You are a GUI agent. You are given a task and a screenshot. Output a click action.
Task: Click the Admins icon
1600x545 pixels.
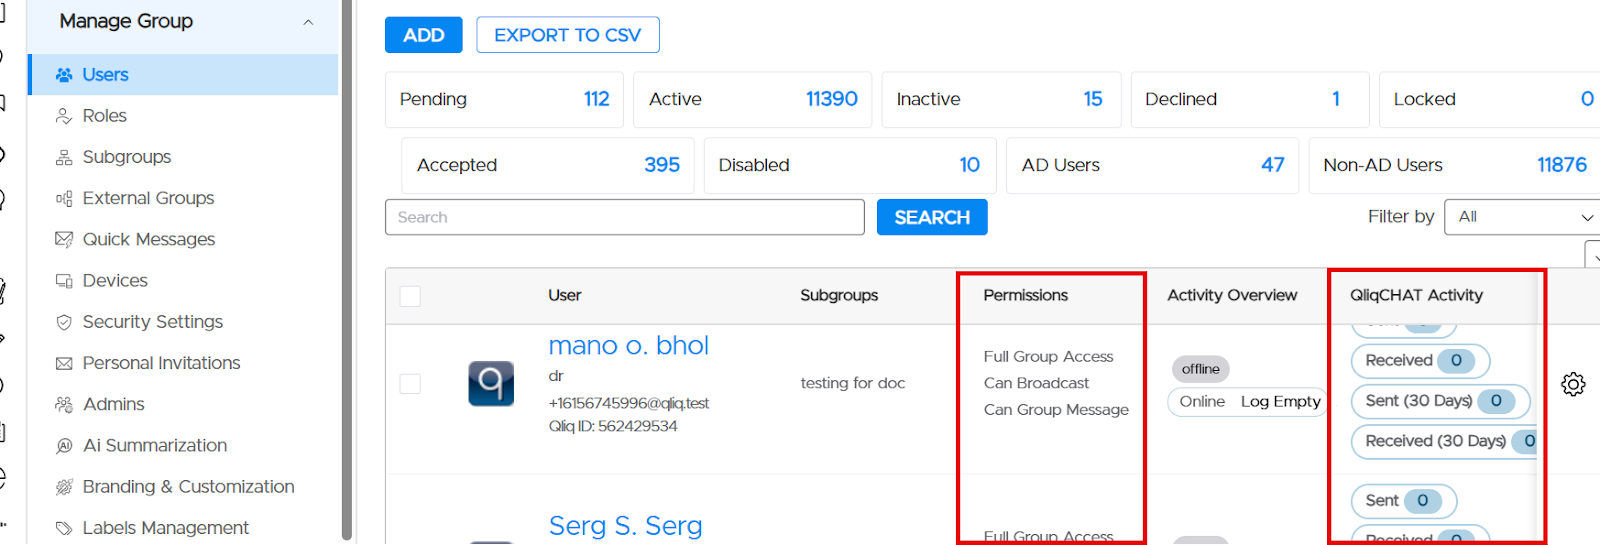click(x=64, y=404)
